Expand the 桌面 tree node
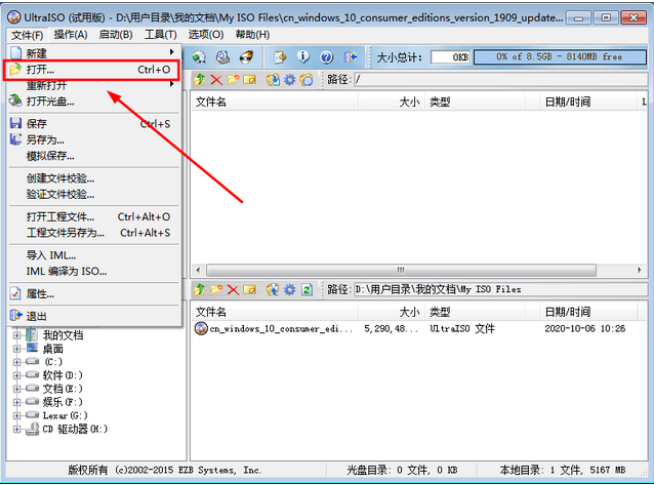 pyautogui.click(x=17, y=349)
